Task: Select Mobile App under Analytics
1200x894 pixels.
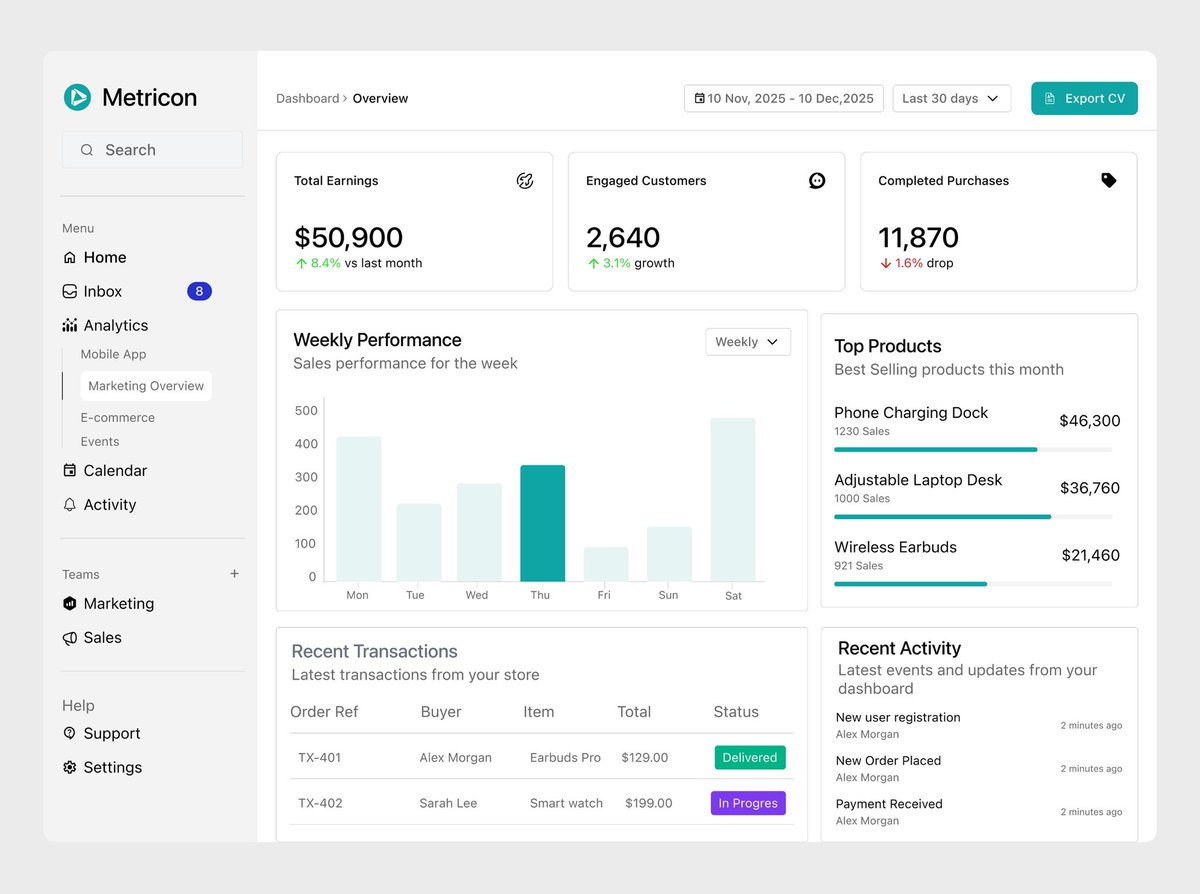Action: pyautogui.click(x=114, y=355)
